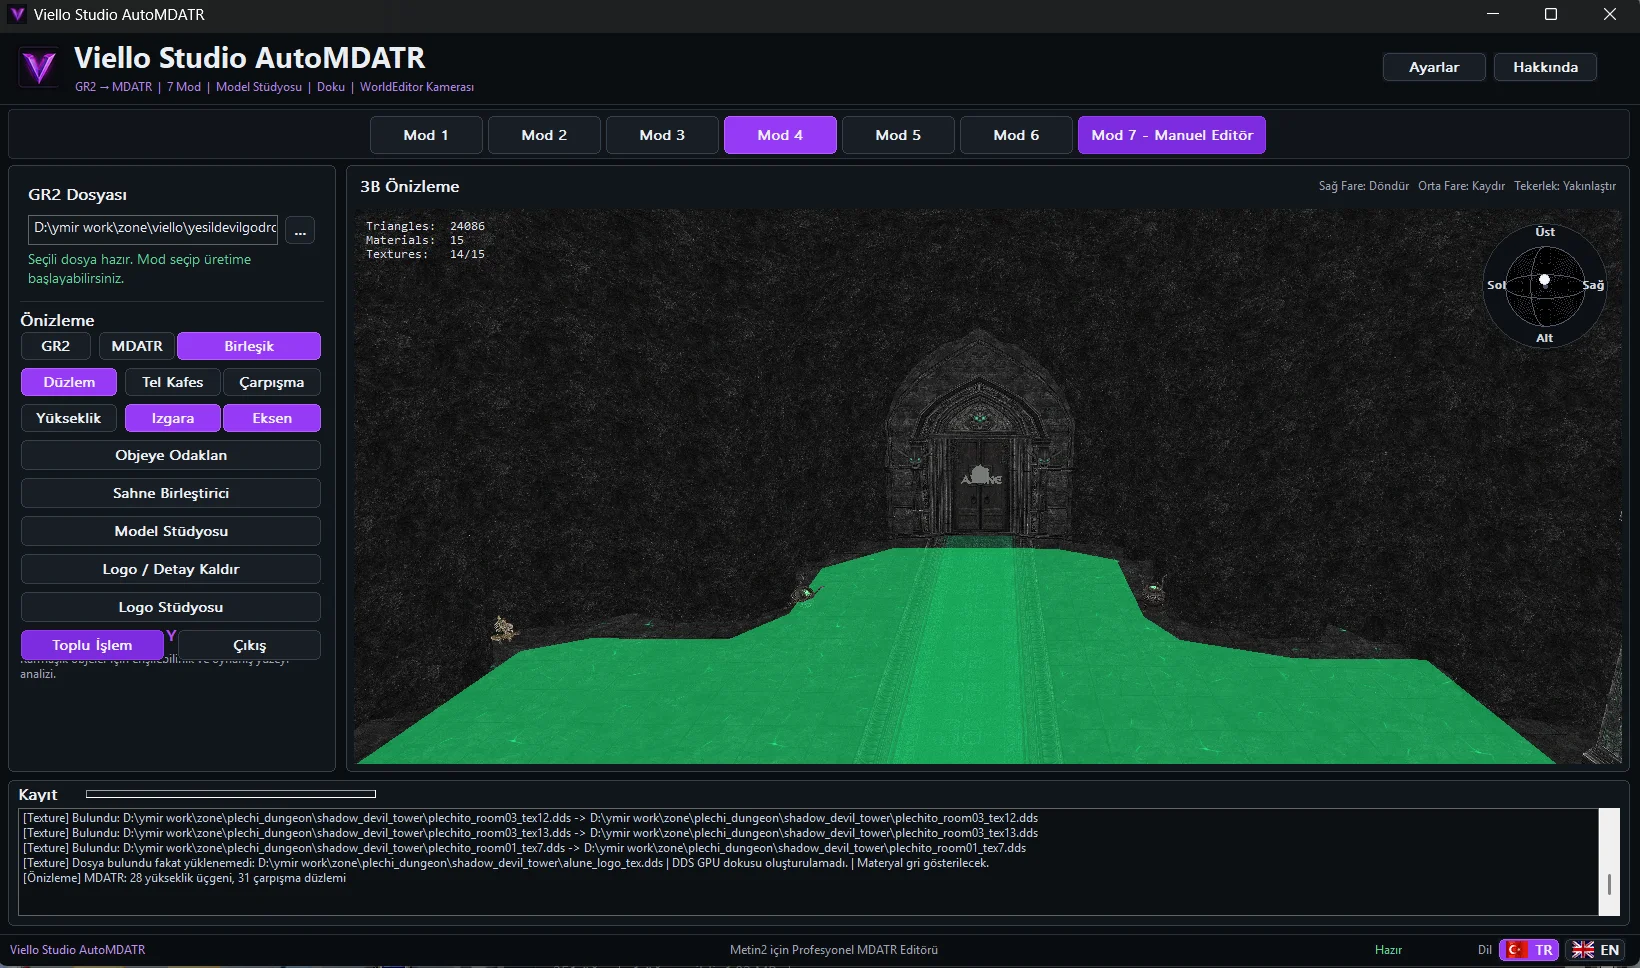The height and width of the screenshot is (968, 1640).
Task: Toggle Izgara grid display
Action: tap(173, 418)
